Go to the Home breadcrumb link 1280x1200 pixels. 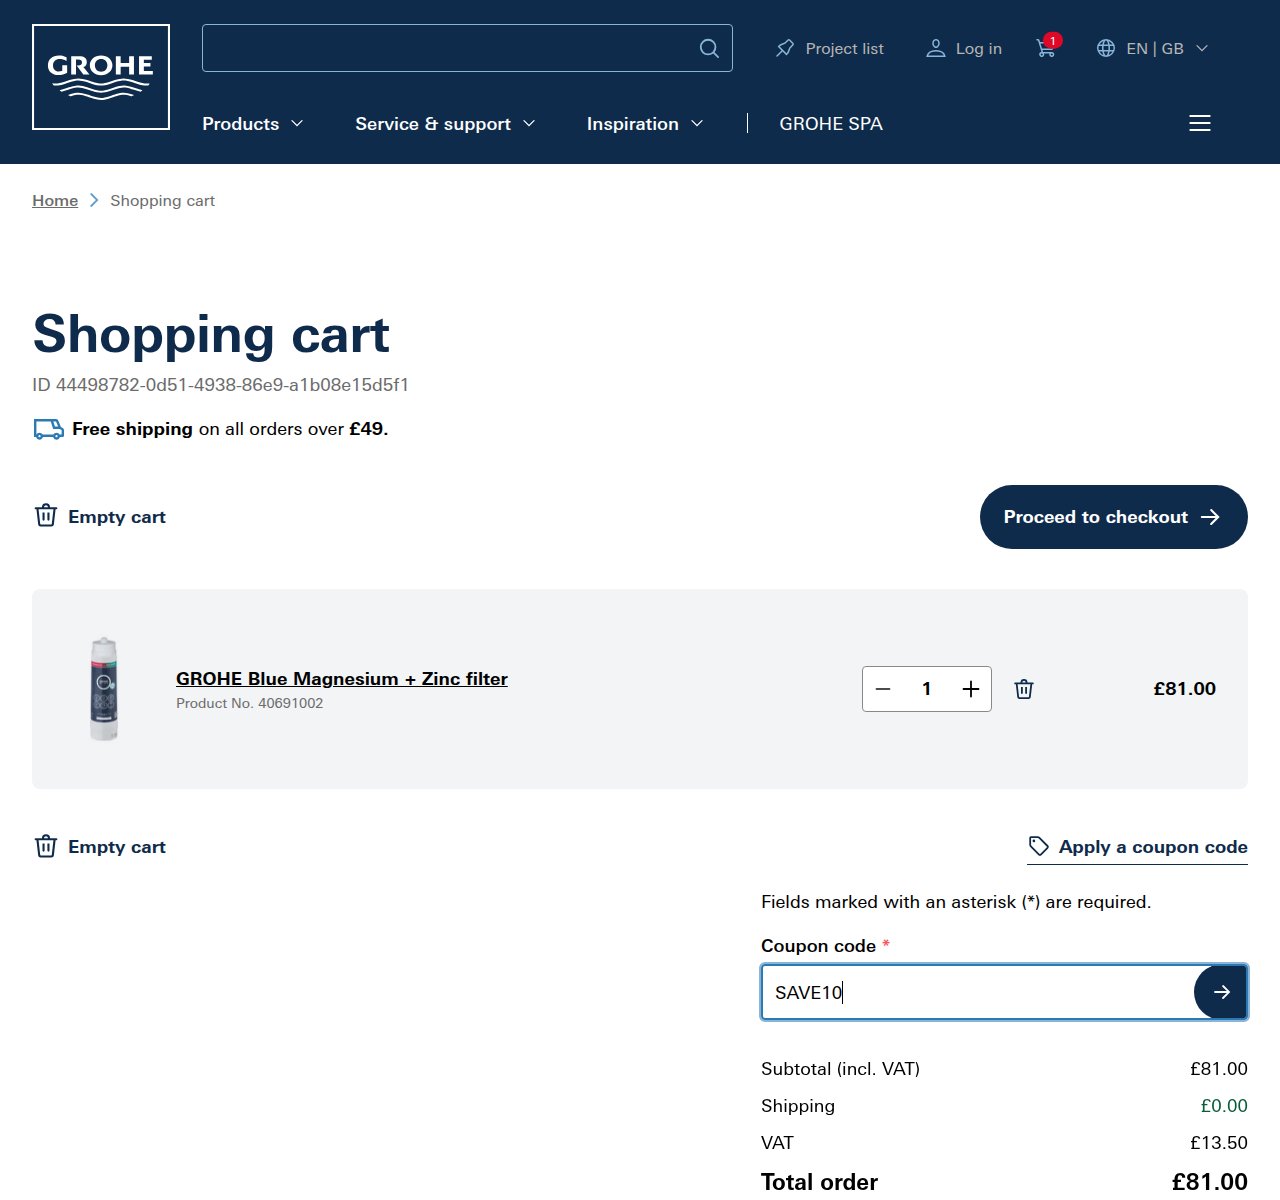[55, 201]
